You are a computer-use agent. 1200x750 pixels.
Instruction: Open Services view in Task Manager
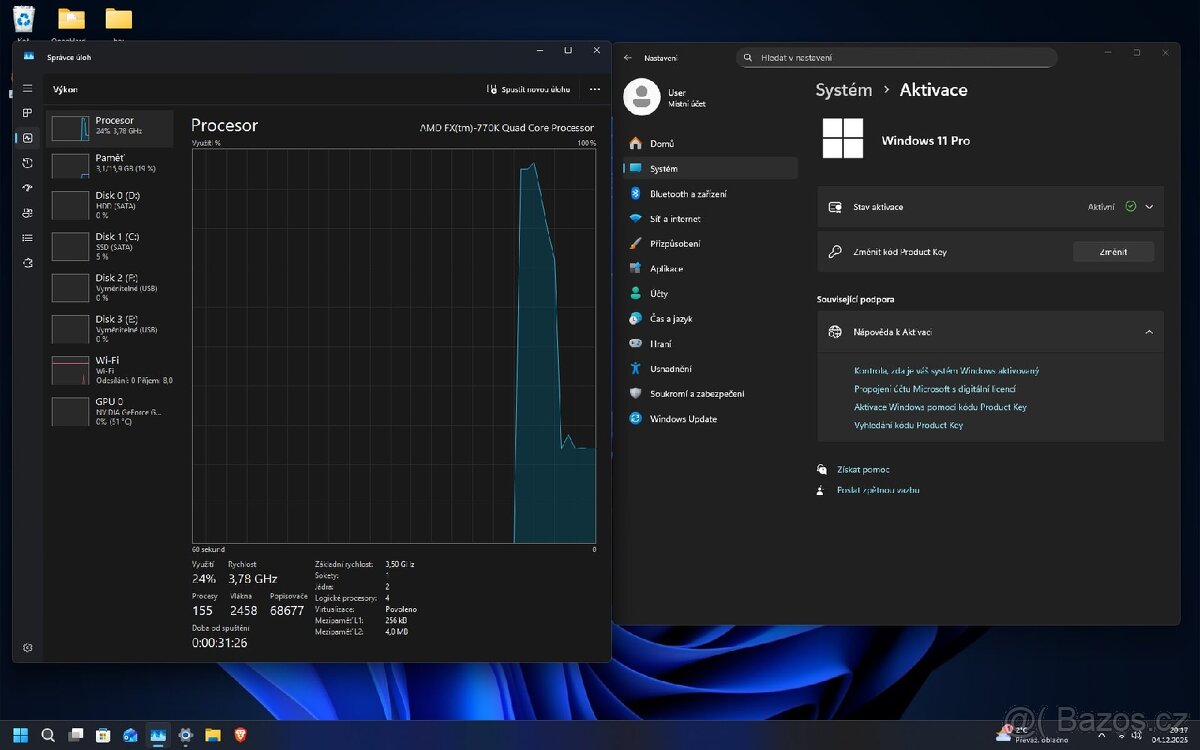click(x=26, y=263)
